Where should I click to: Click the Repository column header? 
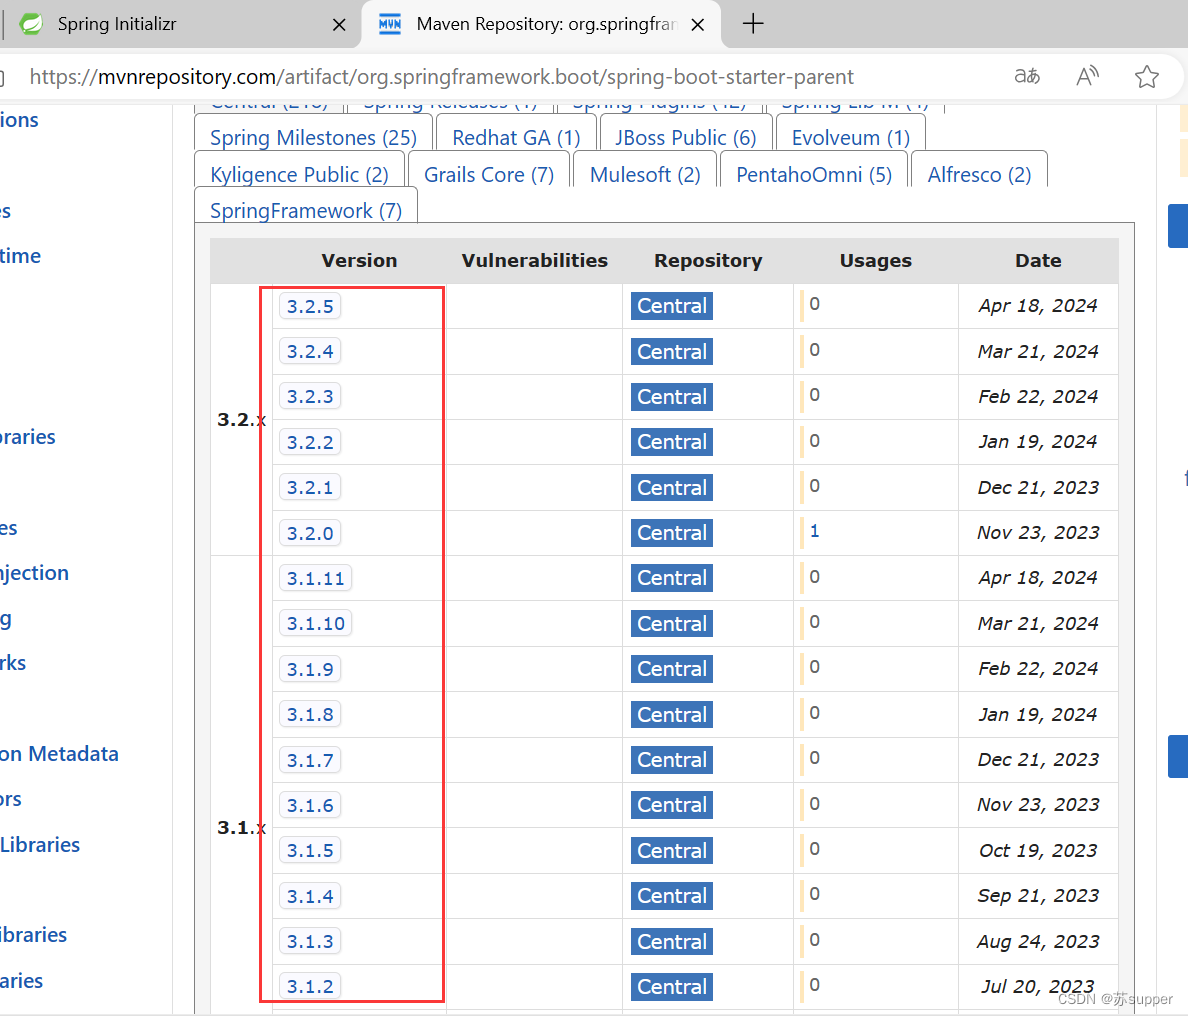click(x=708, y=261)
